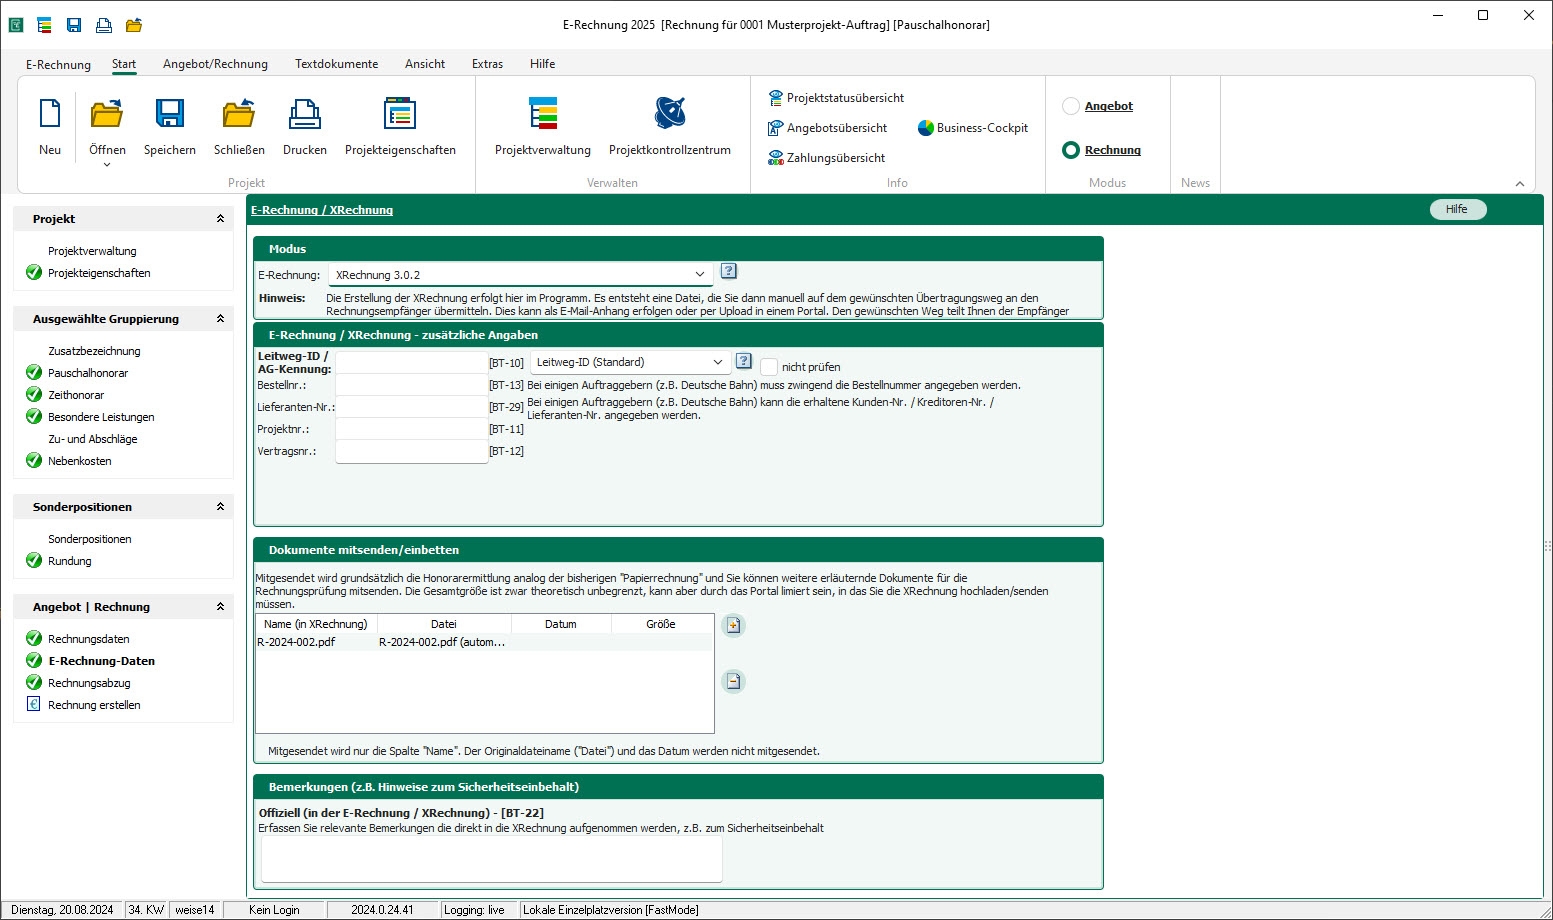Collapse the Sonderpositionen section header chevron
Image resolution: width=1553 pixels, height=920 pixels.
point(220,506)
